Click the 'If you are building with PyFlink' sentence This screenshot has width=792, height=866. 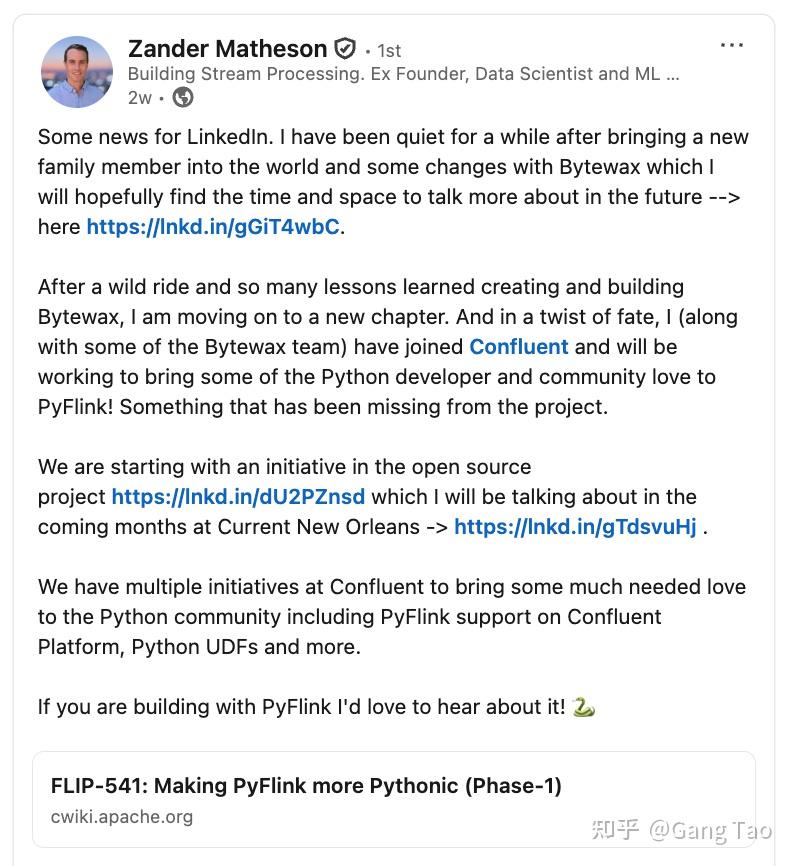click(x=301, y=707)
